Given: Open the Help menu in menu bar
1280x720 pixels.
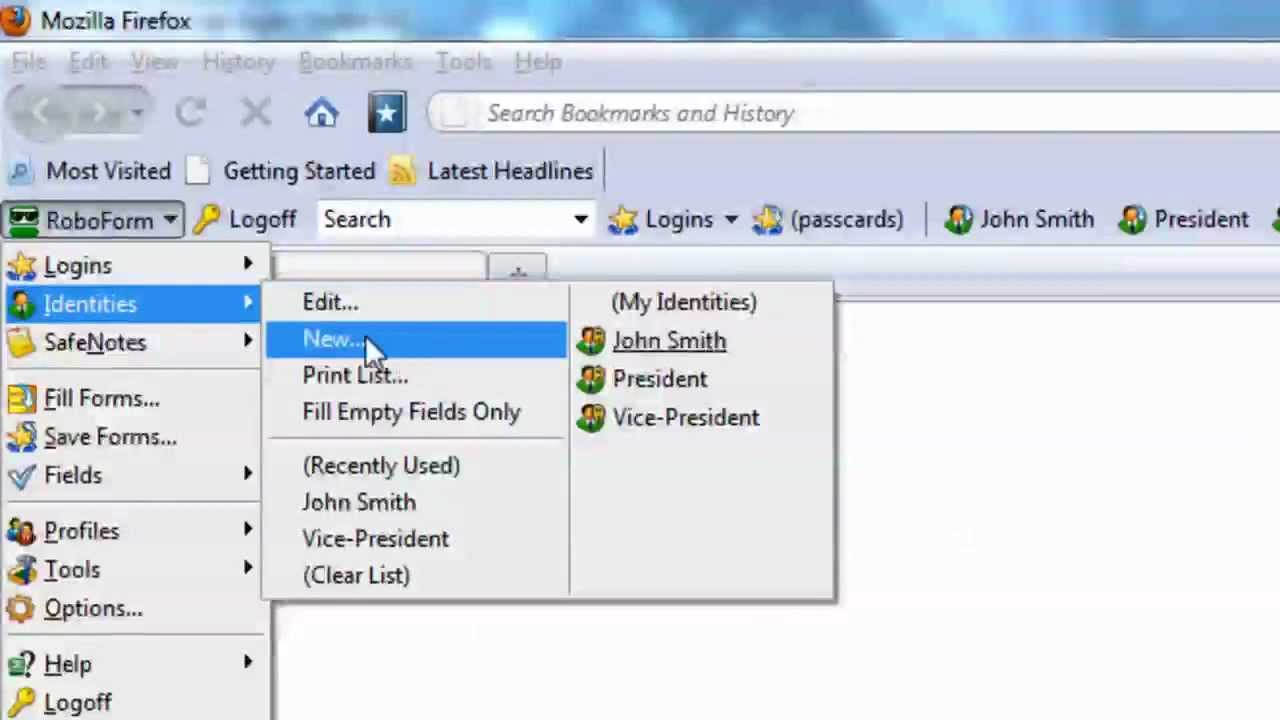Looking at the screenshot, I should pos(538,62).
